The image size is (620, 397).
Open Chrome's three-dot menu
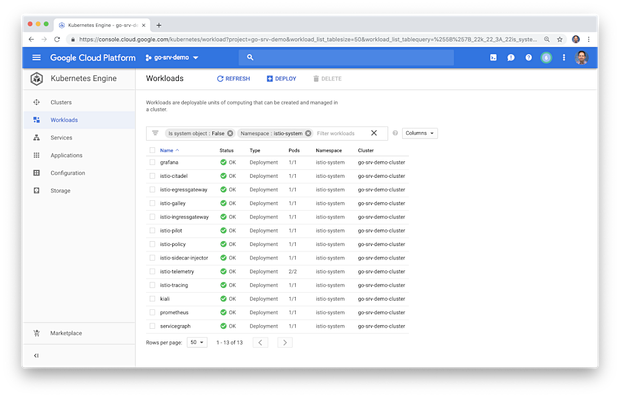[588, 39]
